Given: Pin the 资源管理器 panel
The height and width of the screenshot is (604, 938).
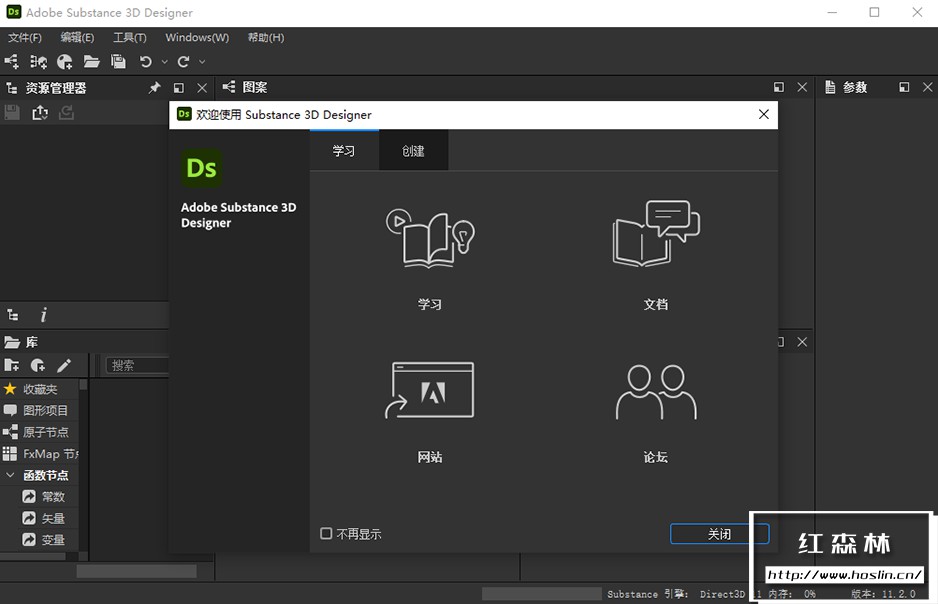Looking at the screenshot, I should coord(155,88).
